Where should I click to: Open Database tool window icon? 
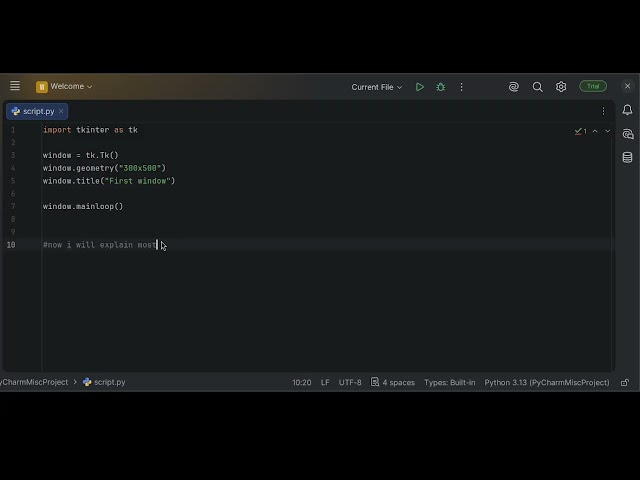(x=627, y=157)
